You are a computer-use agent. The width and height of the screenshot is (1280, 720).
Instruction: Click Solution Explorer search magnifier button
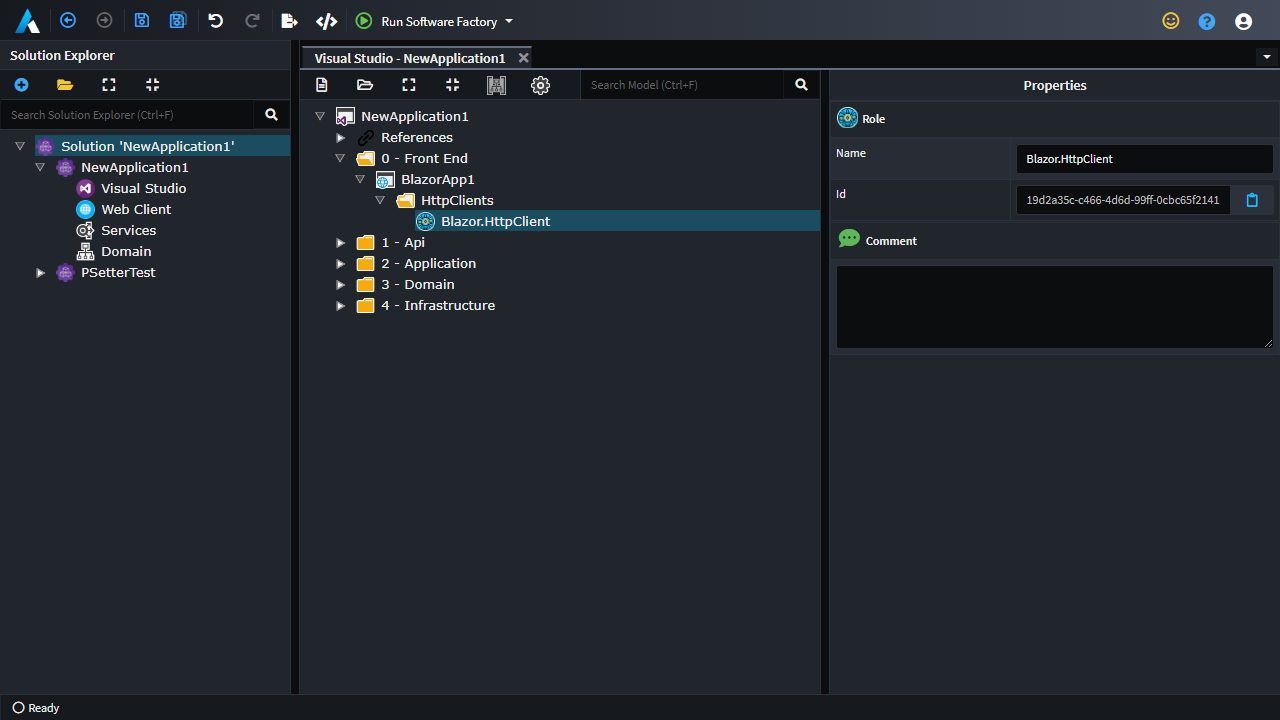coord(271,115)
